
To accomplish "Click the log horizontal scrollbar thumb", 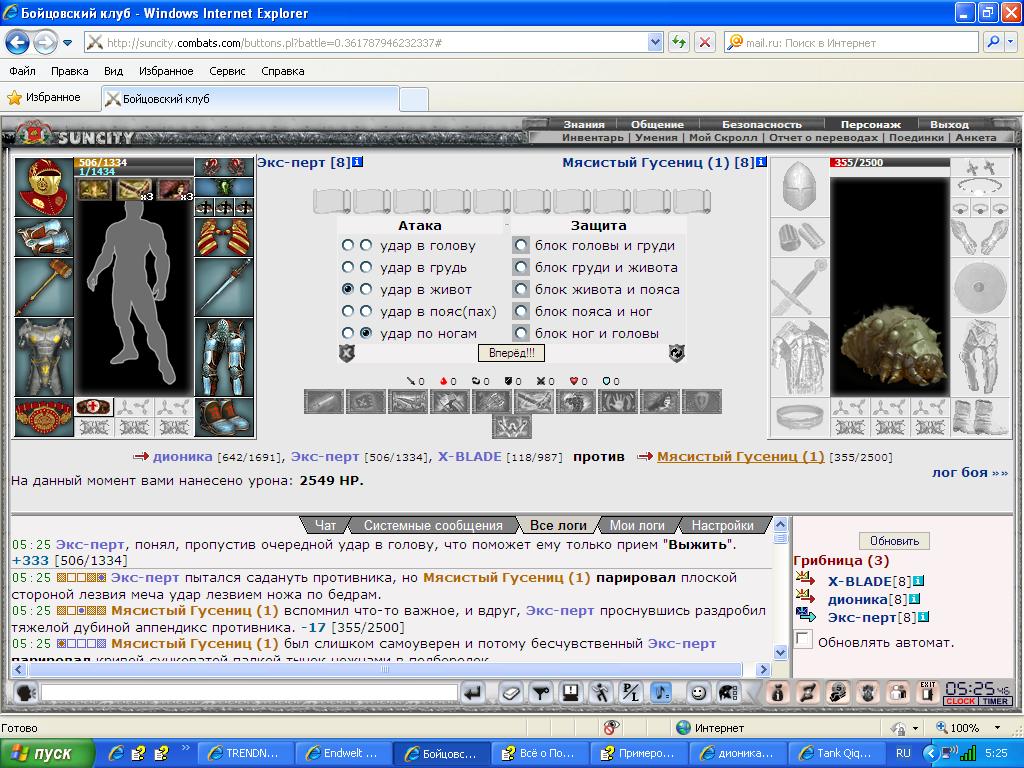I will pos(385,669).
